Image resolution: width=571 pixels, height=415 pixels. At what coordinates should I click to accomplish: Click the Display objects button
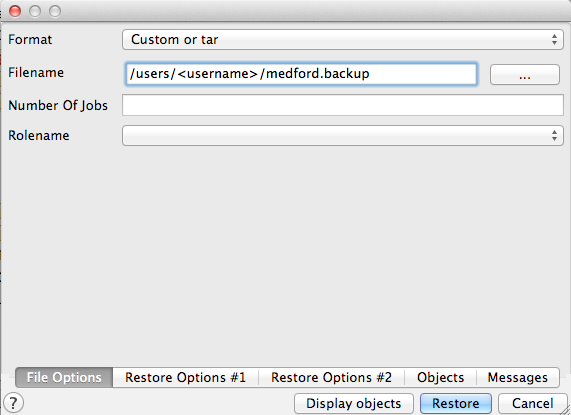[x=354, y=403]
